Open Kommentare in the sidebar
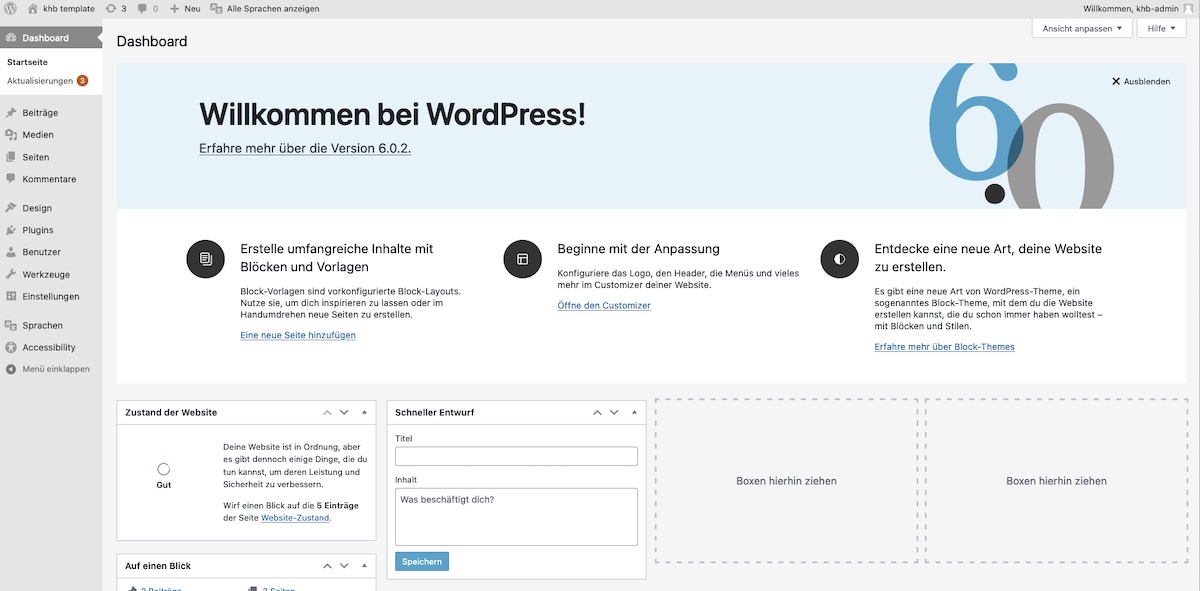This screenshot has height=591, width=1200. 51,179
